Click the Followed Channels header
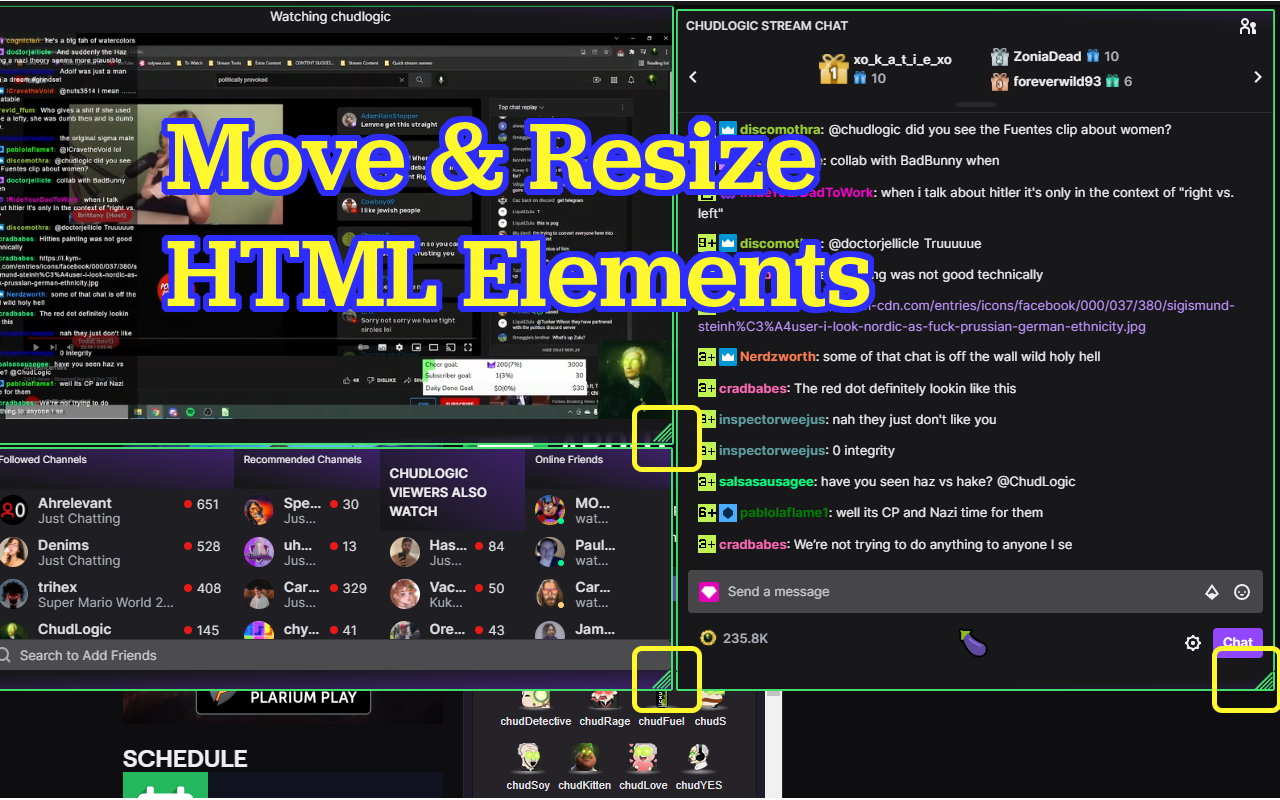The image size is (1280, 800). tap(43, 460)
